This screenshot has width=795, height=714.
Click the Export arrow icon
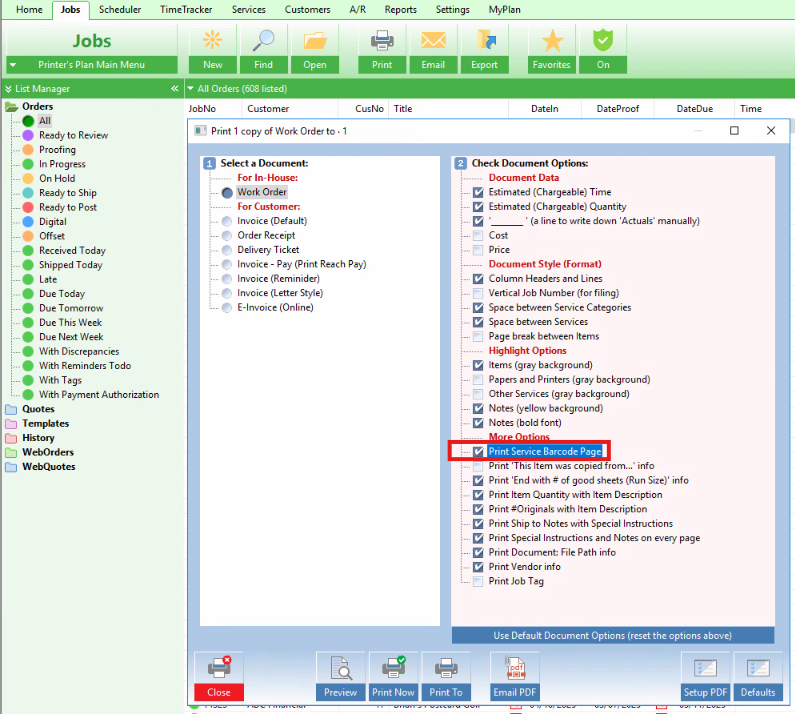point(486,40)
